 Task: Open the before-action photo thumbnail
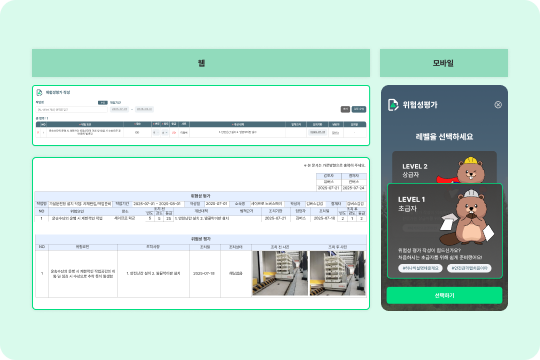280,273
